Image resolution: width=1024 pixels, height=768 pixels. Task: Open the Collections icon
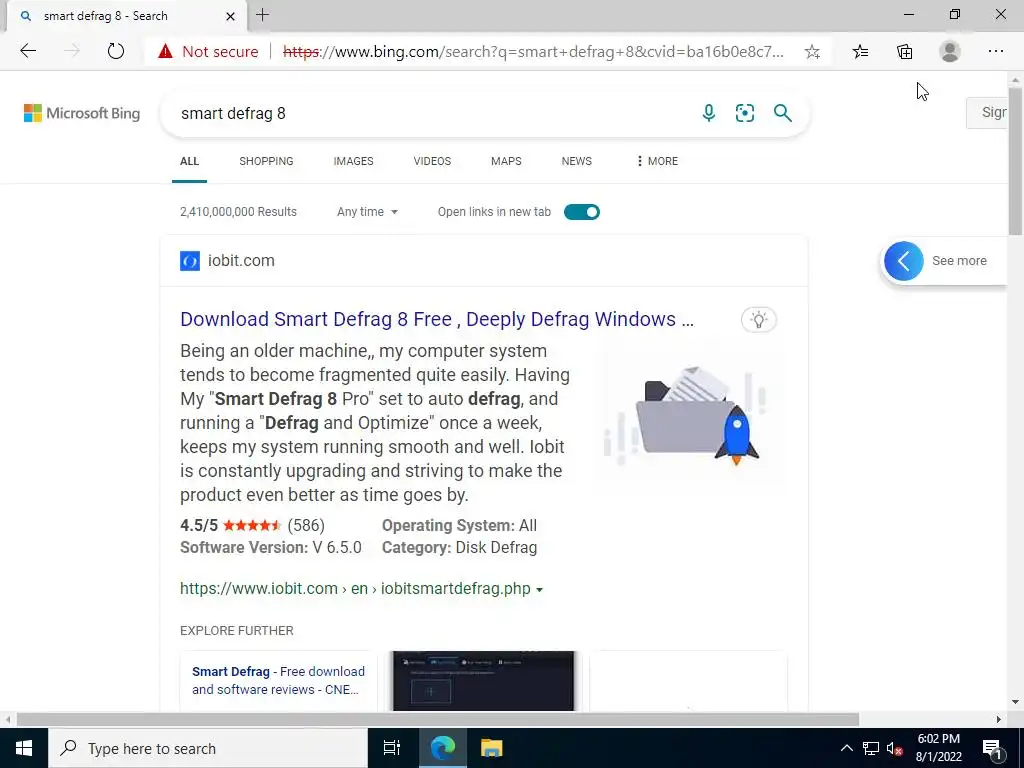(x=904, y=52)
